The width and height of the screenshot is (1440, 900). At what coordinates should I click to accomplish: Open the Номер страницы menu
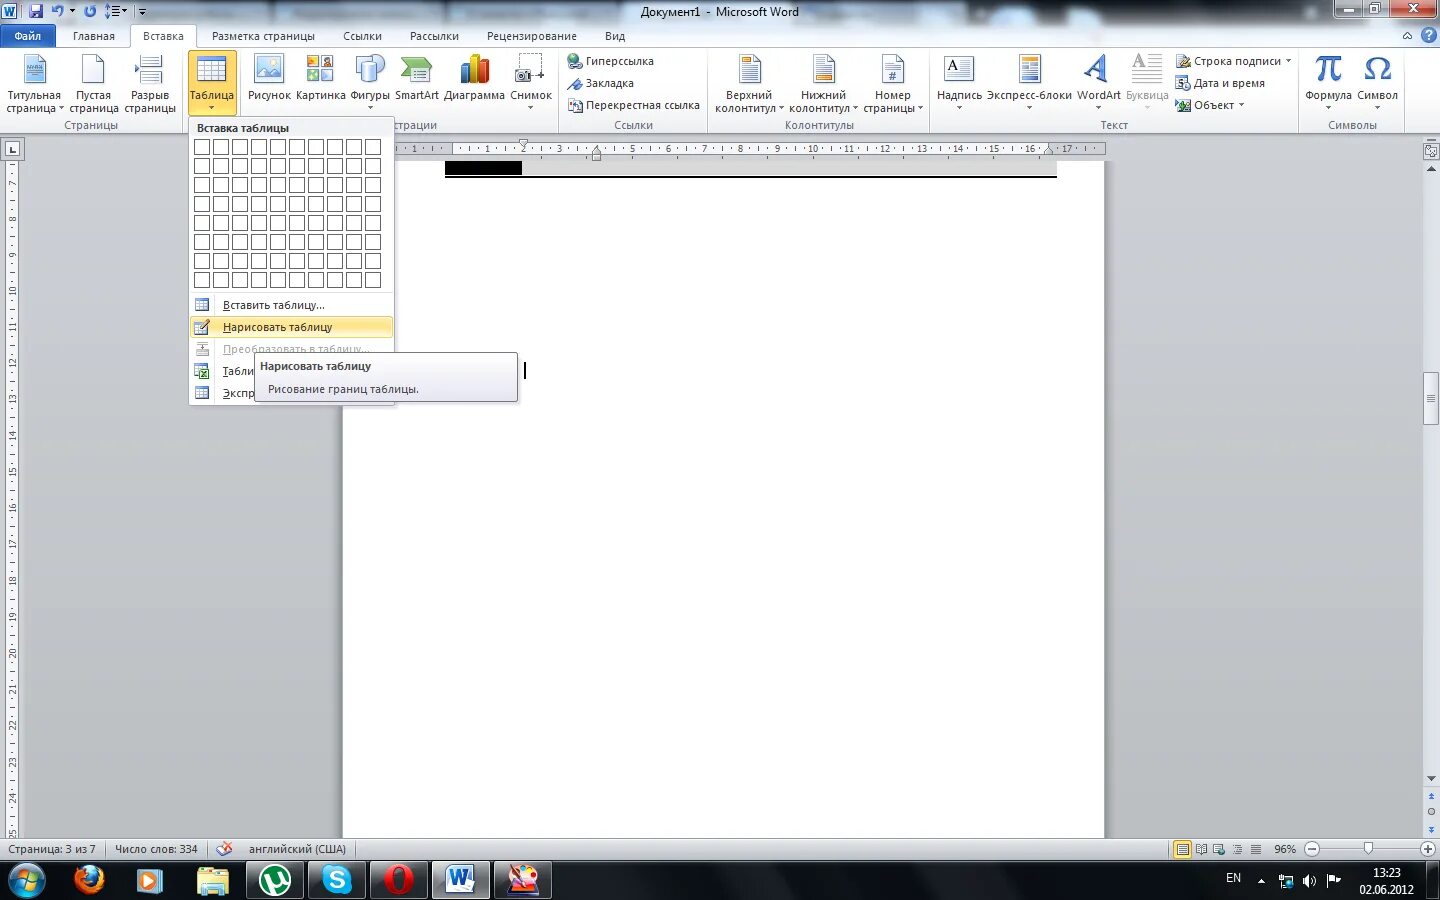click(892, 84)
